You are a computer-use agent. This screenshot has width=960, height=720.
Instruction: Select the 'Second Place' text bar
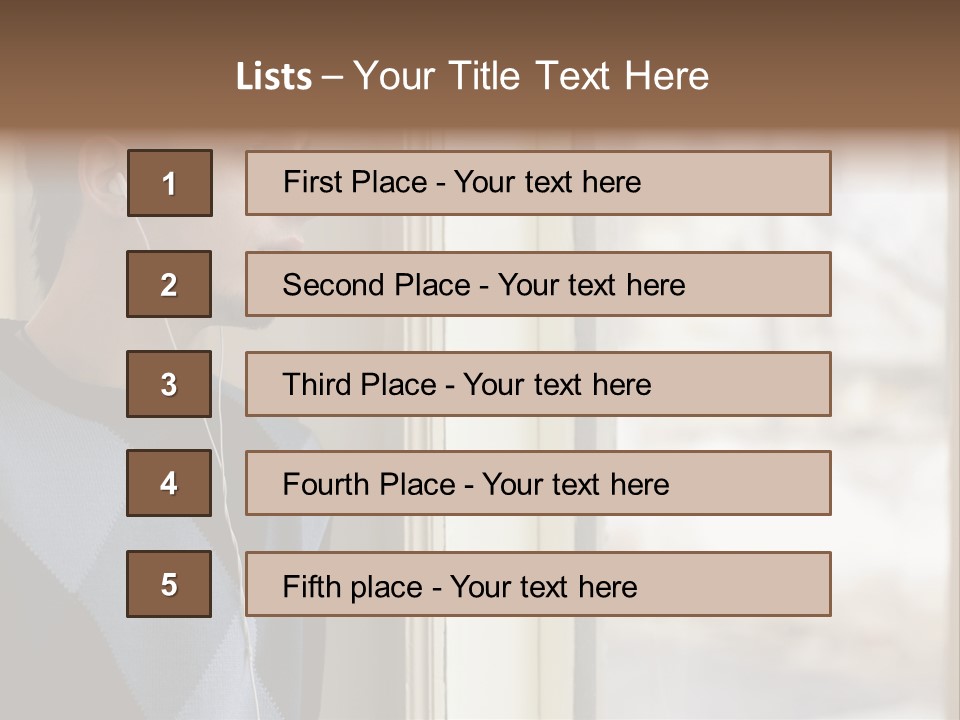tap(538, 284)
